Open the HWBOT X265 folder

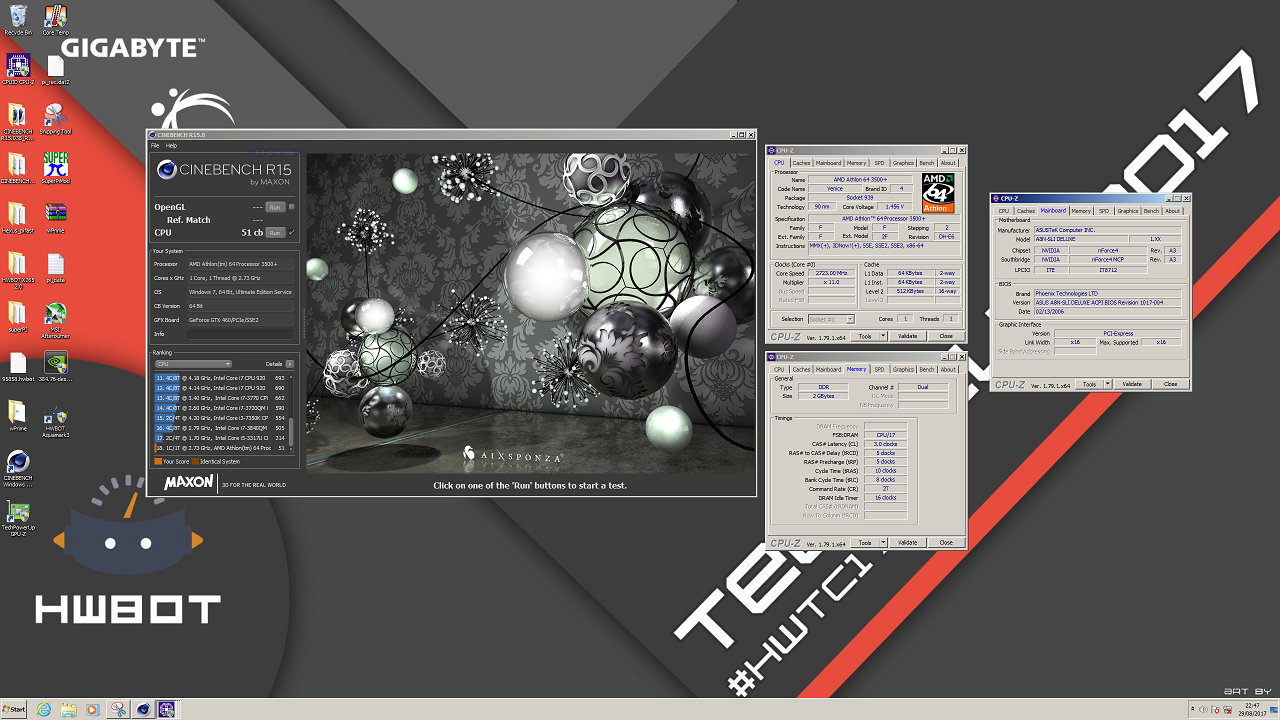pos(17,268)
